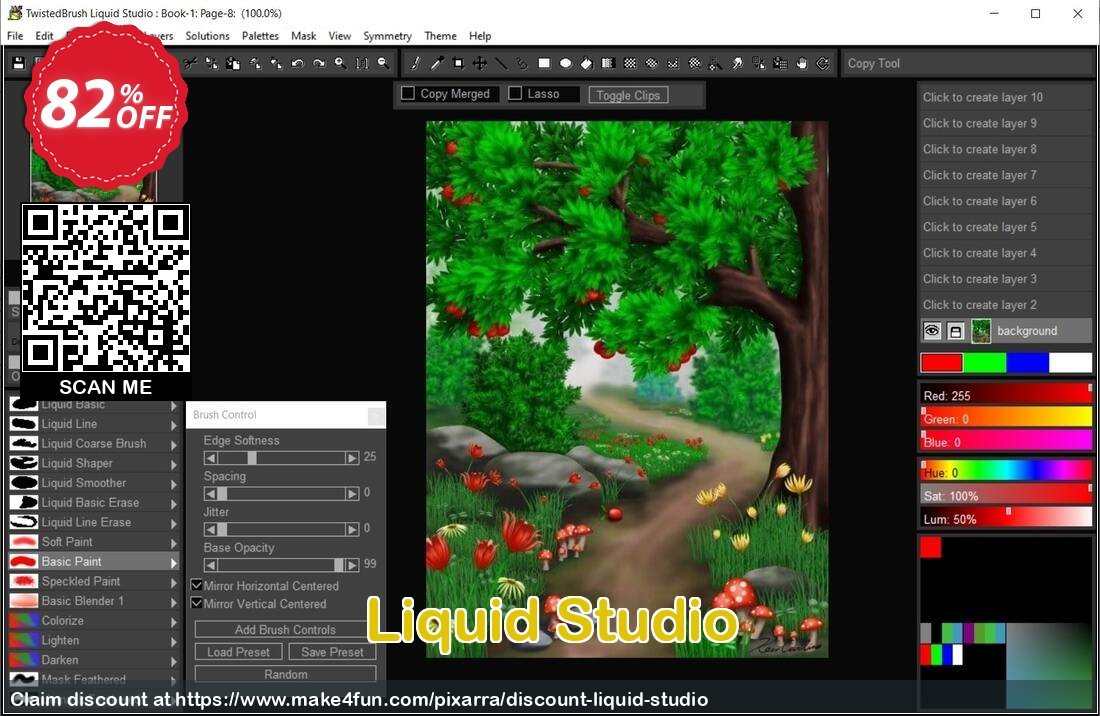Image resolution: width=1100 pixels, height=716 pixels.
Task: Click the bracketed fit-zoom icon between the magnifiers
Action: [x=362, y=63]
